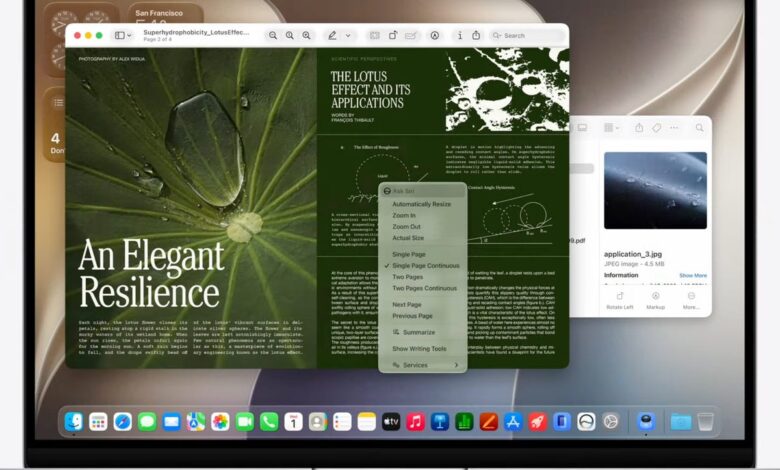Click Rotate Left in Finder preview
780x470 pixels.
(620, 301)
